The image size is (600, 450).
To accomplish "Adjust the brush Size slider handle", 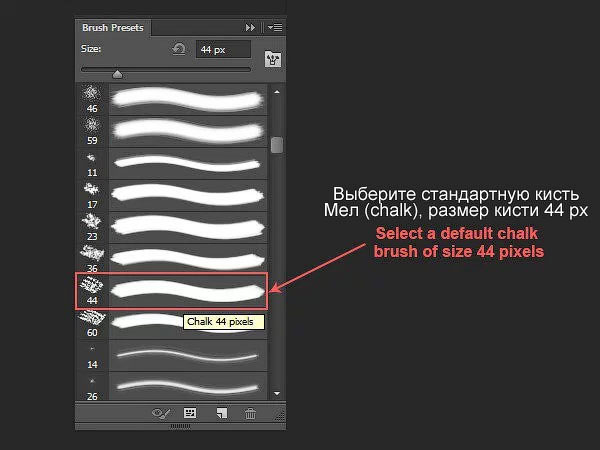I will tap(117, 74).
